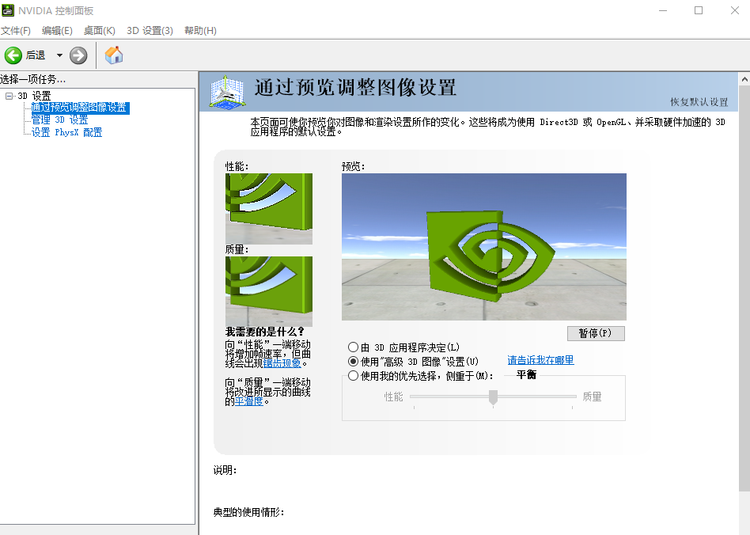The image size is (750, 535).
Task: Click the 平衡 slider value label
Action: pos(526,374)
